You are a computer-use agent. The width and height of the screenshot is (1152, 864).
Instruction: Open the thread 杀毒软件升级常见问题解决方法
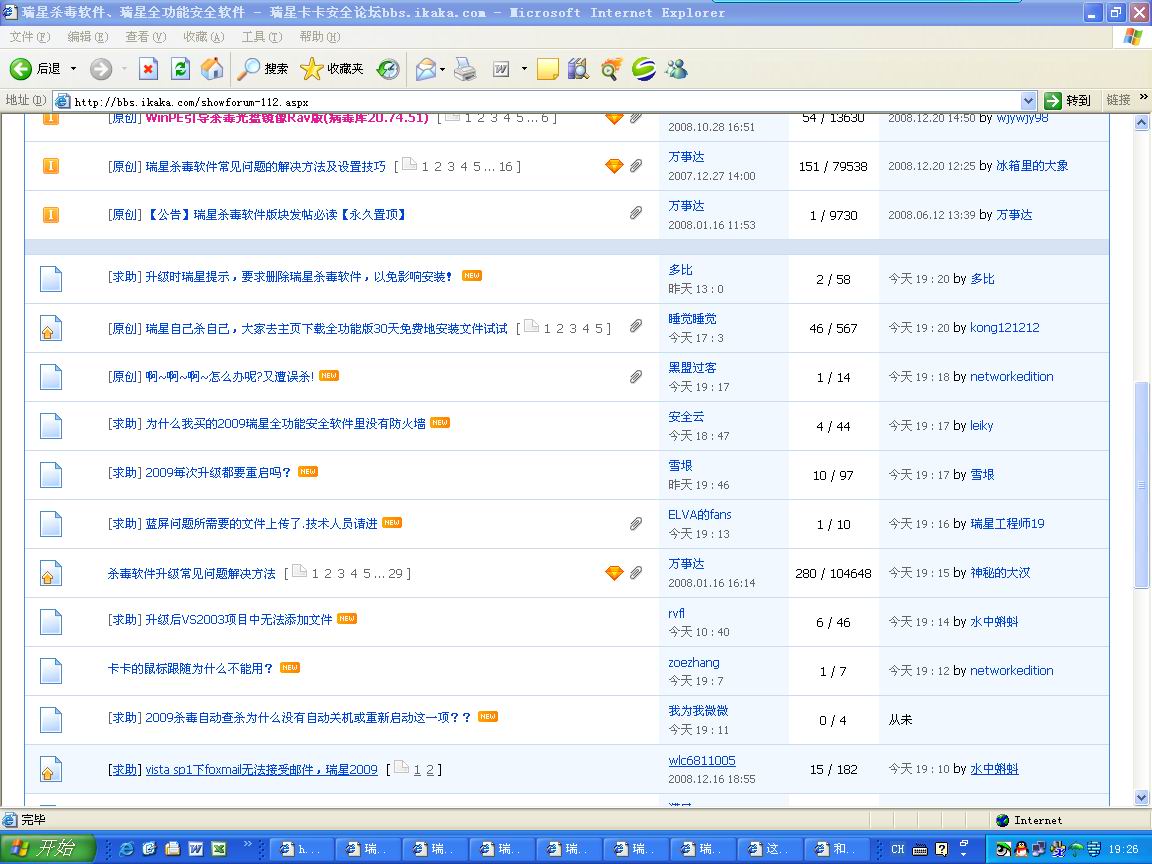(191, 574)
